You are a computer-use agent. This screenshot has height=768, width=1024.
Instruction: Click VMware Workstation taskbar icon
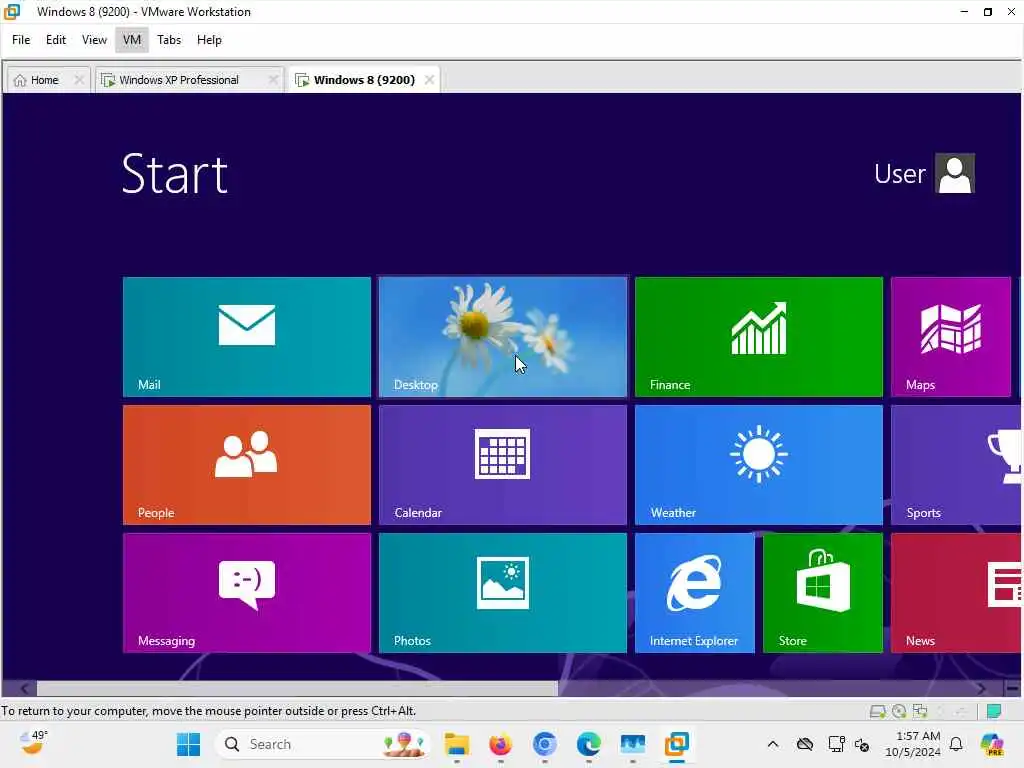677,744
